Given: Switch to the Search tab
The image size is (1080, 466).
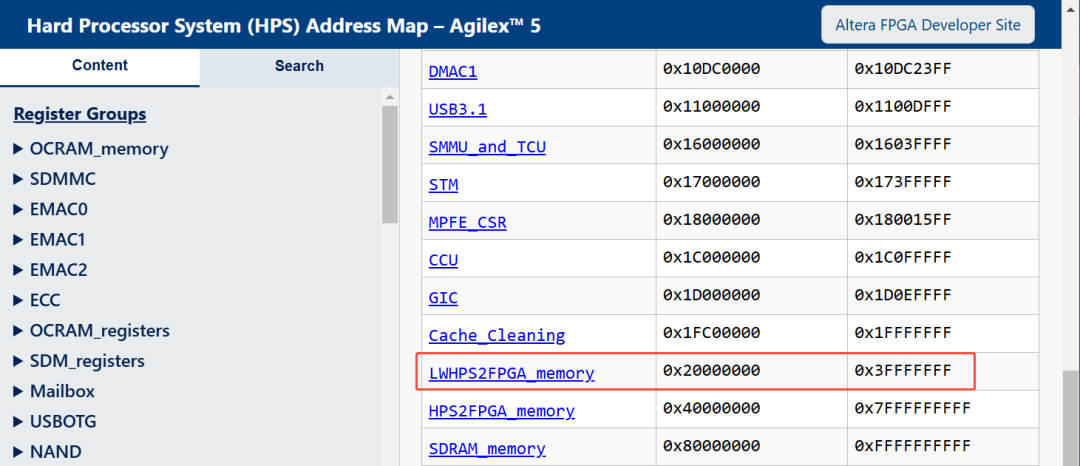Looking at the screenshot, I should [x=299, y=66].
